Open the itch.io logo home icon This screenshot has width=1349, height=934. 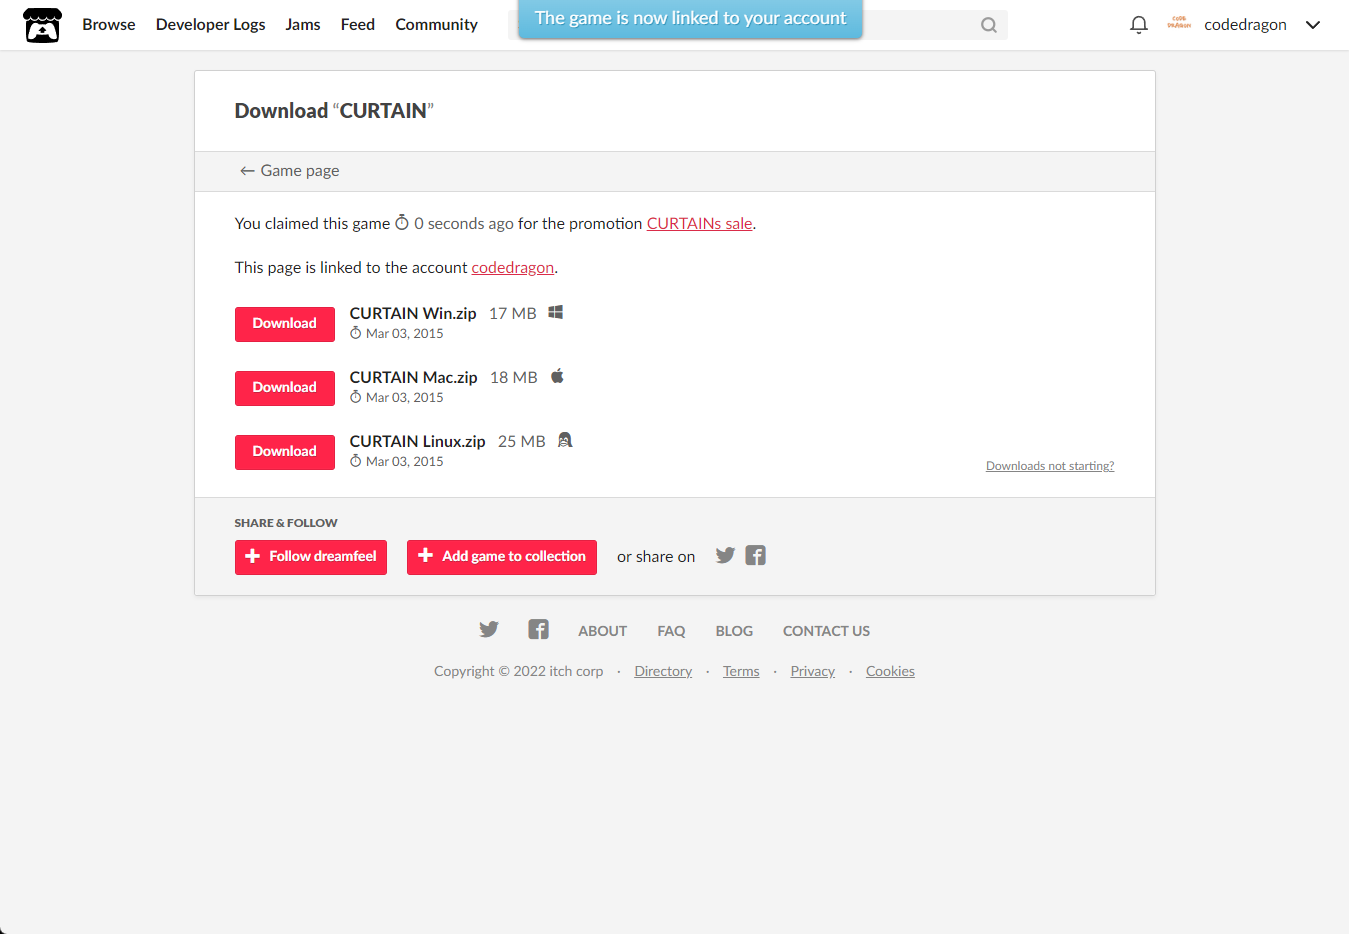pyautogui.click(x=42, y=25)
